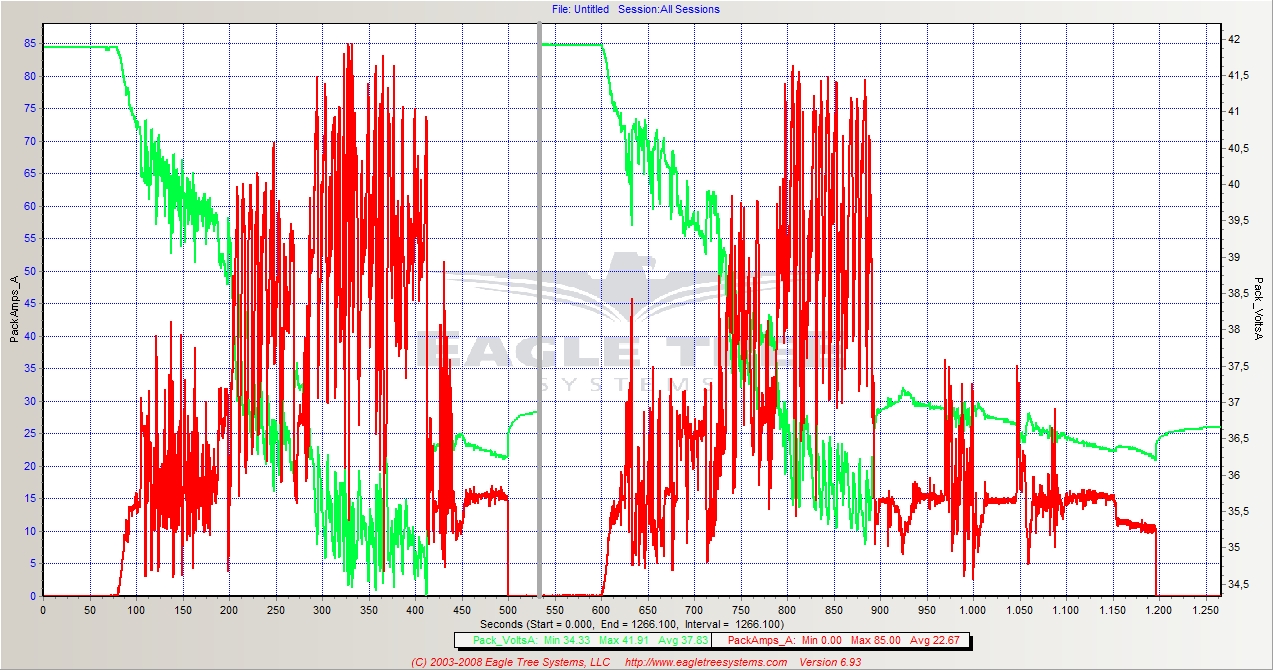Click the 42 tick on the Pack_Volts axis
The image size is (1273, 670).
tap(1233, 39)
